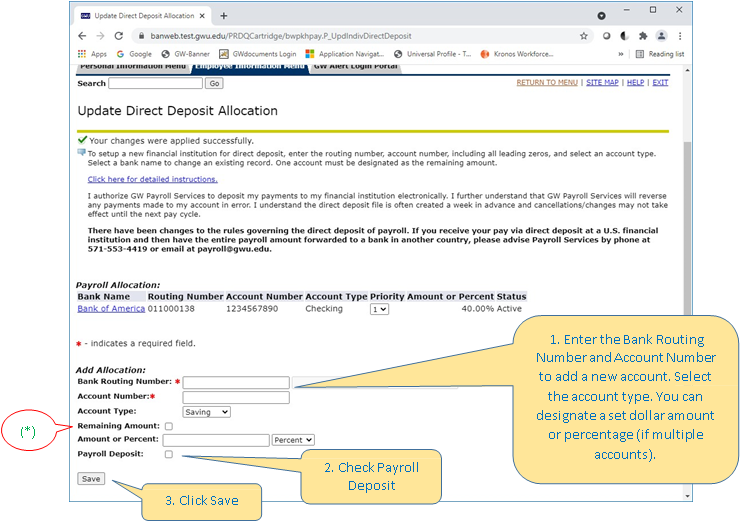Open the Kronos Workforce bookmark
Screen dimensions: 741x522
point(517,54)
